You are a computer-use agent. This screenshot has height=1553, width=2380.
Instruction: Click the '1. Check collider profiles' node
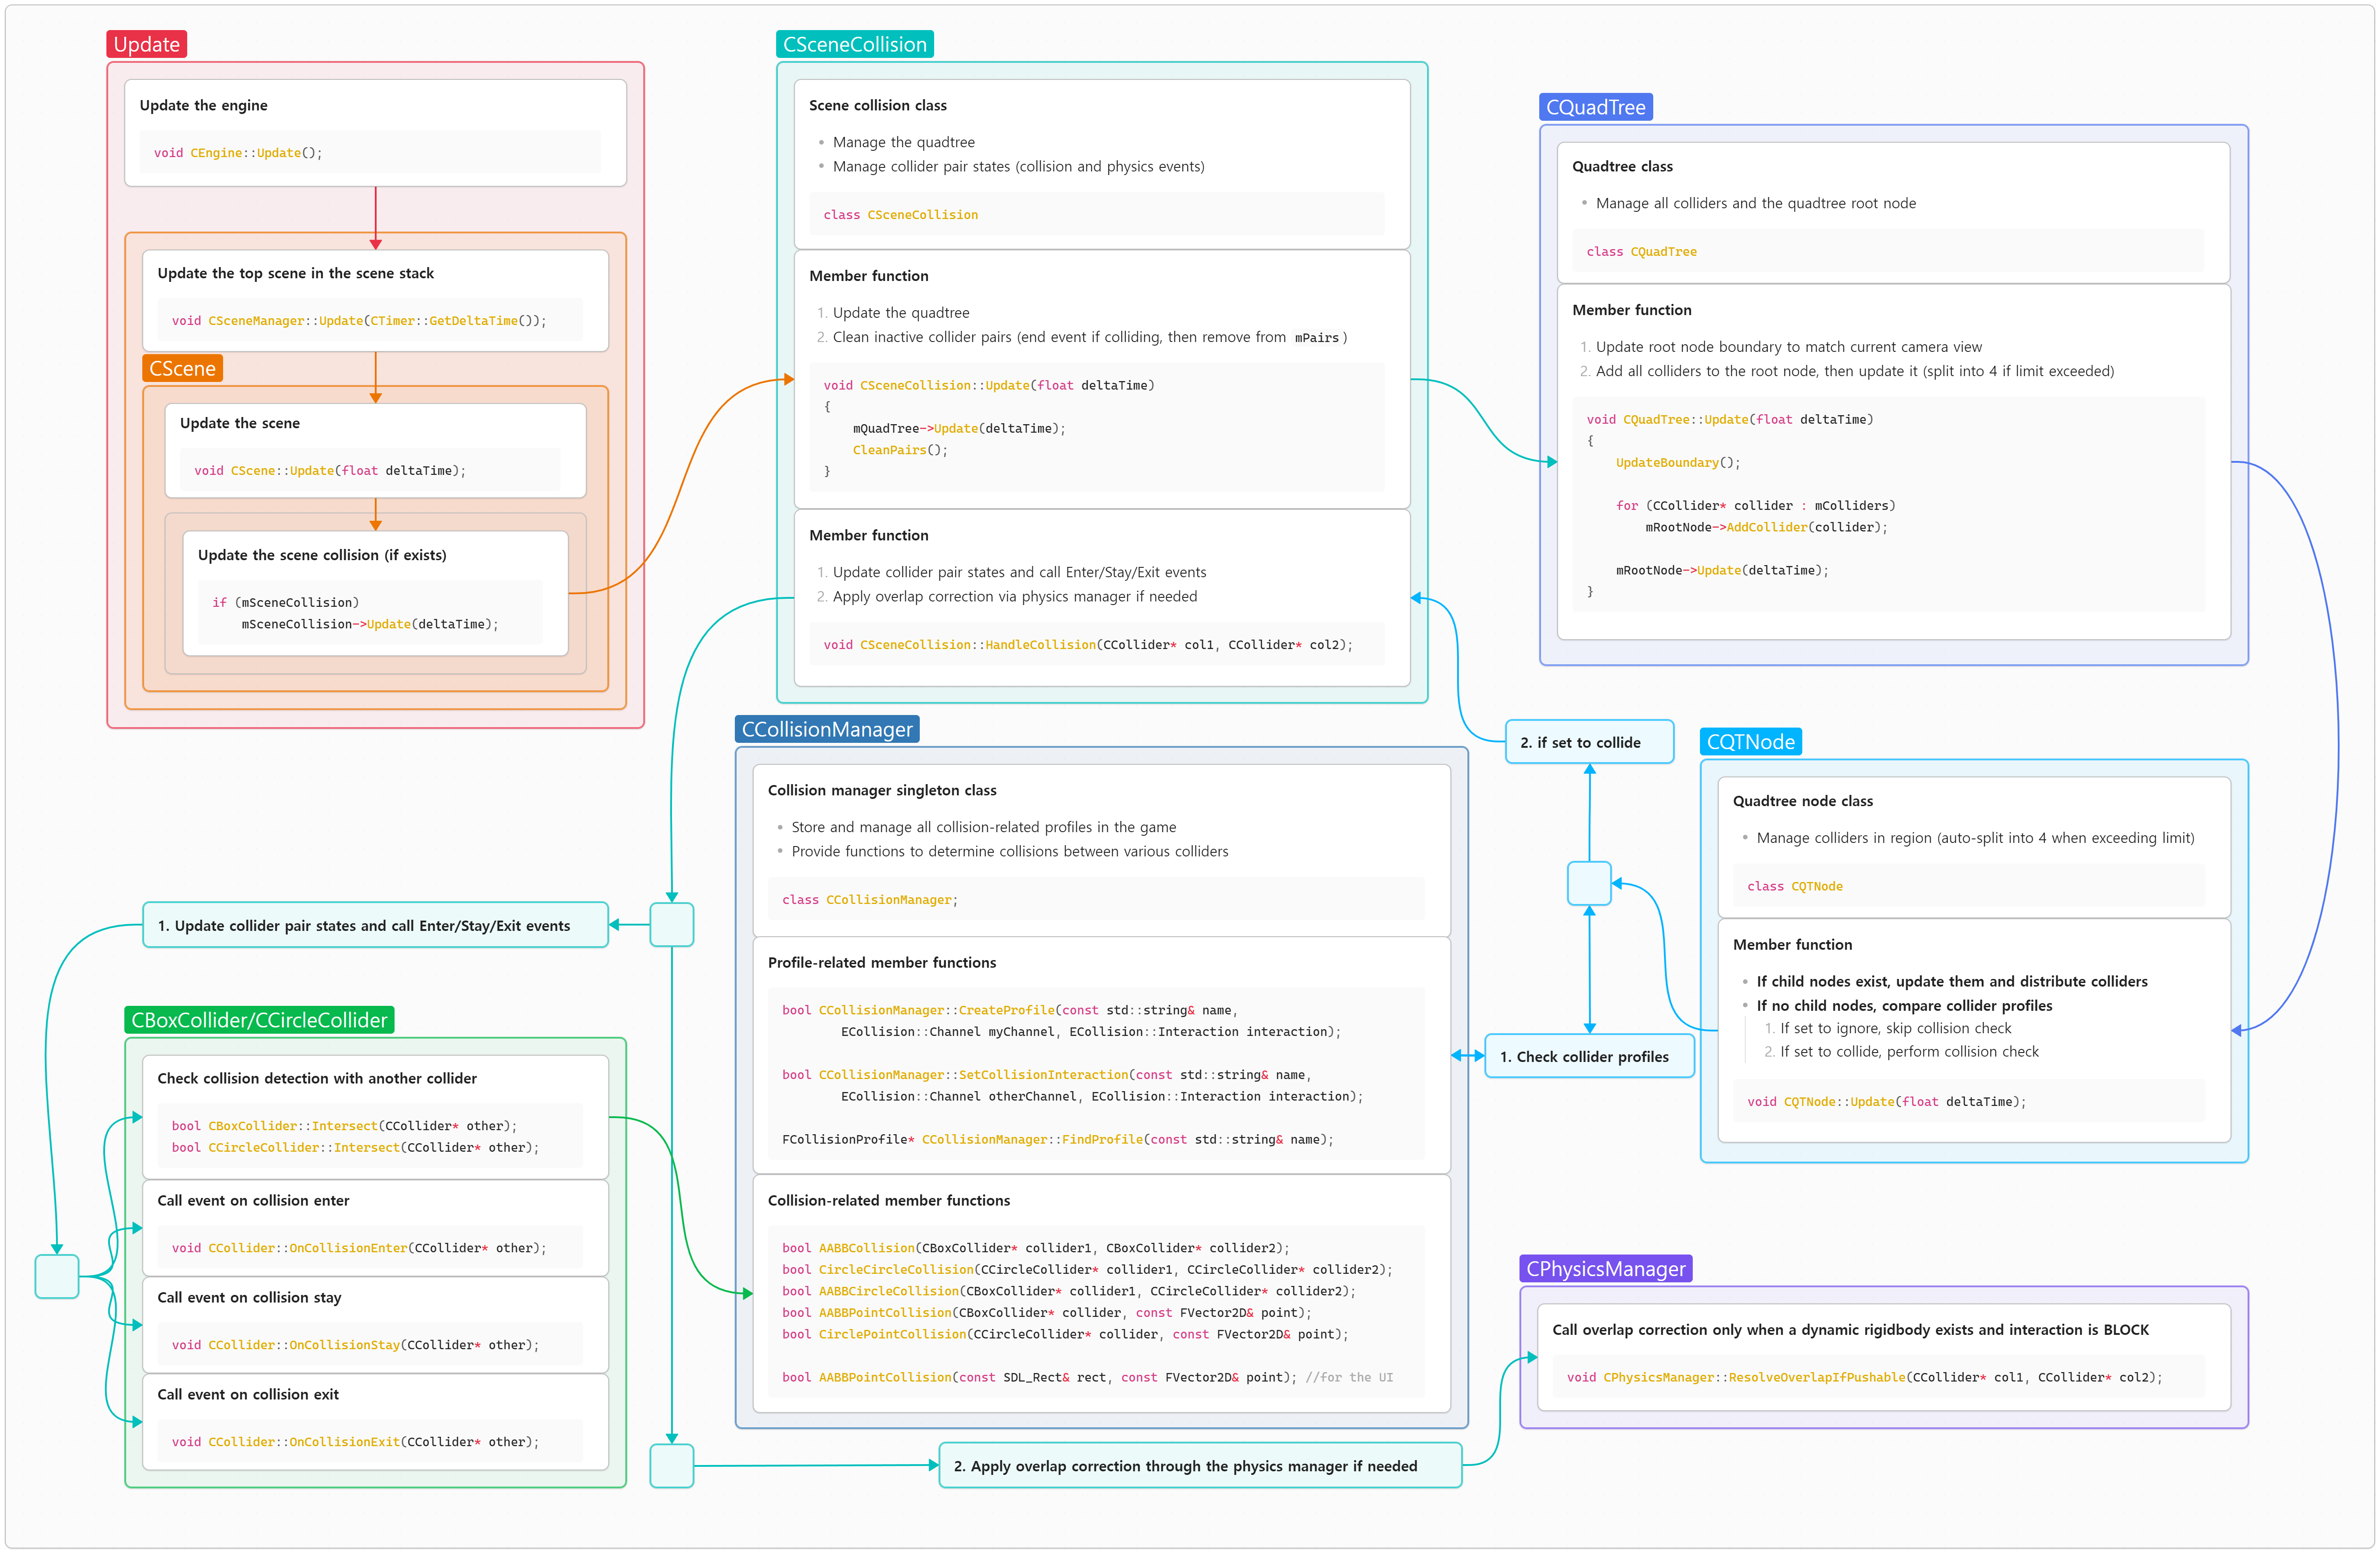(1589, 1056)
